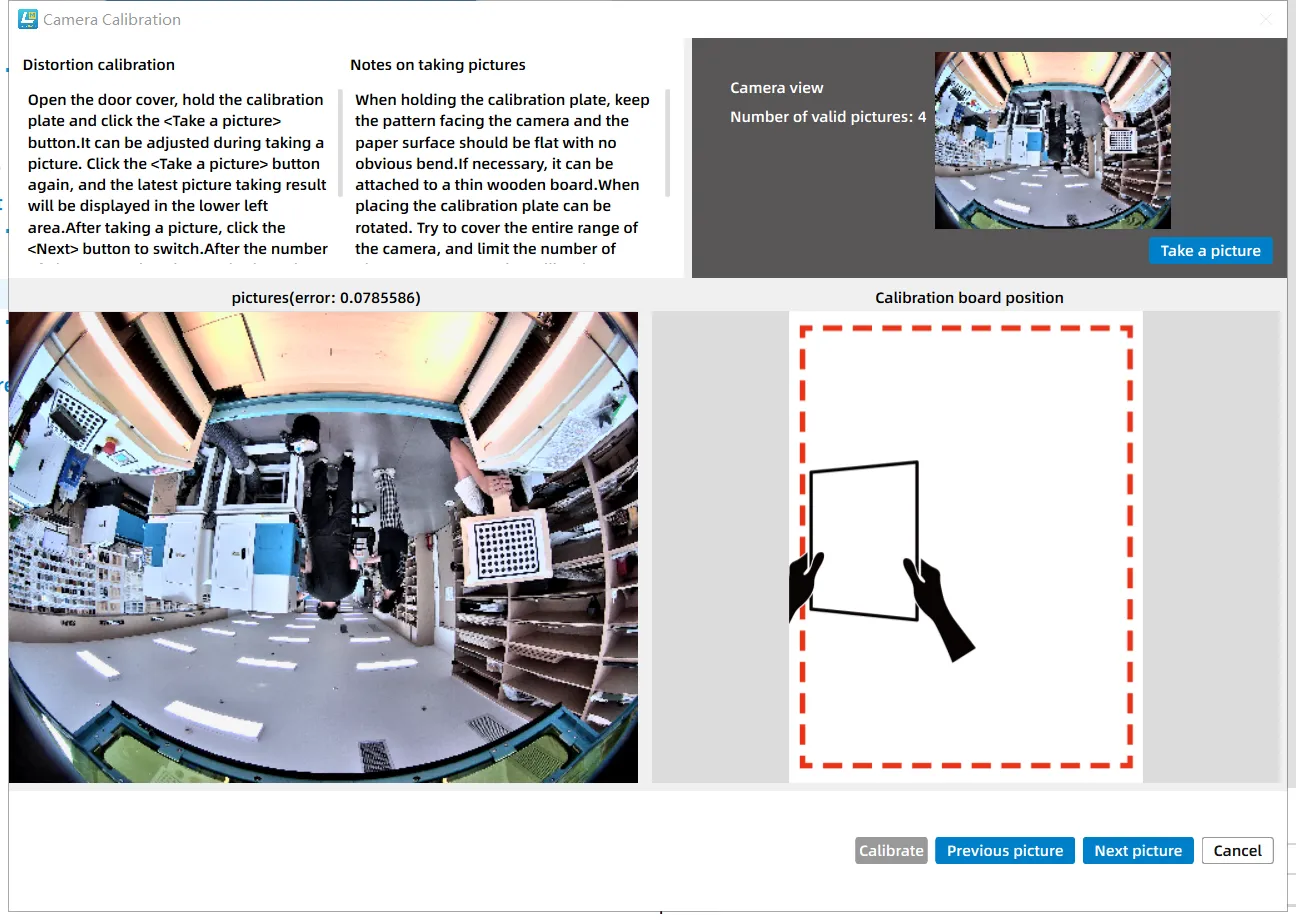Cancel the calibration dialog
Screen dimensions: 1296x920
coord(1237,850)
